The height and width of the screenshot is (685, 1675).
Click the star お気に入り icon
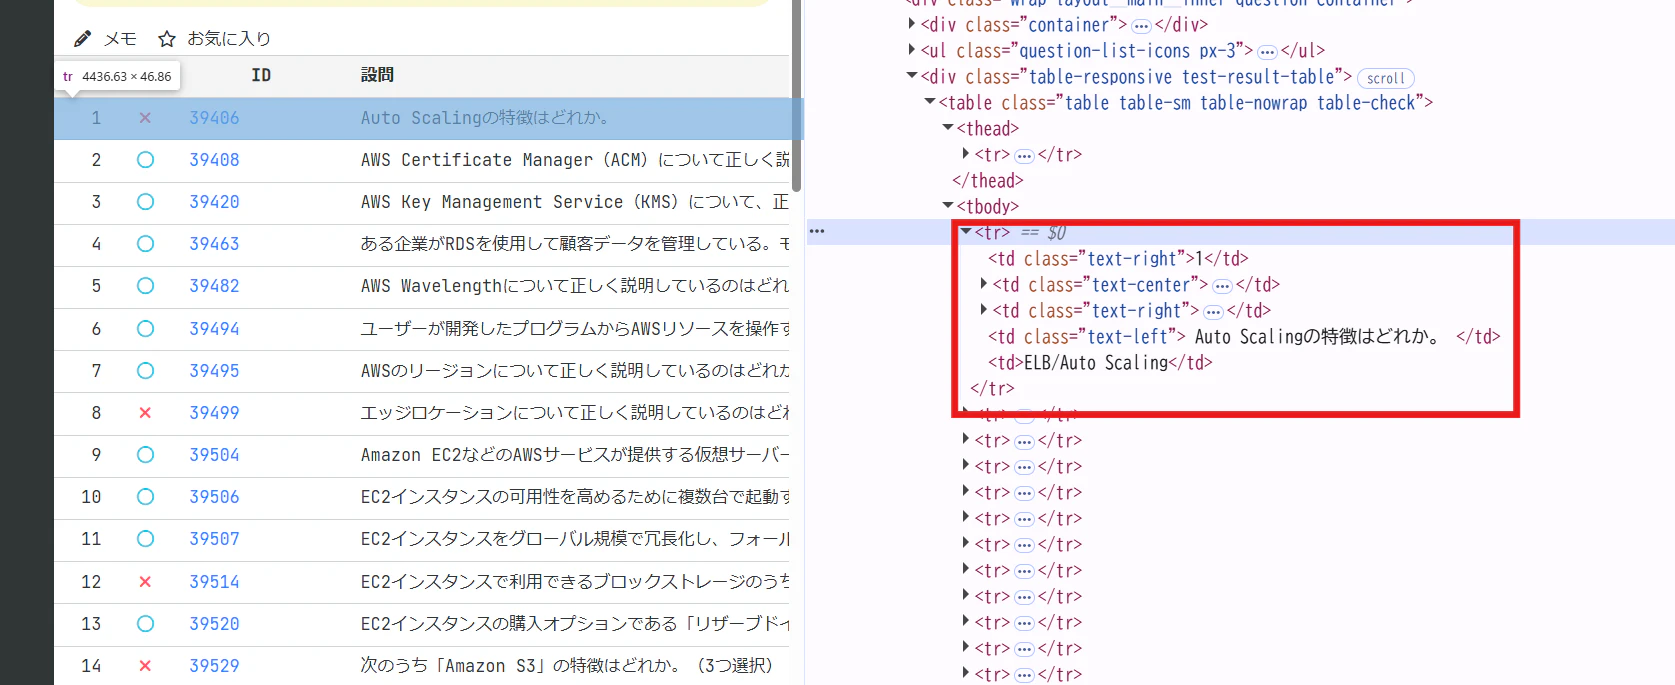pyautogui.click(x=167, y=39)
